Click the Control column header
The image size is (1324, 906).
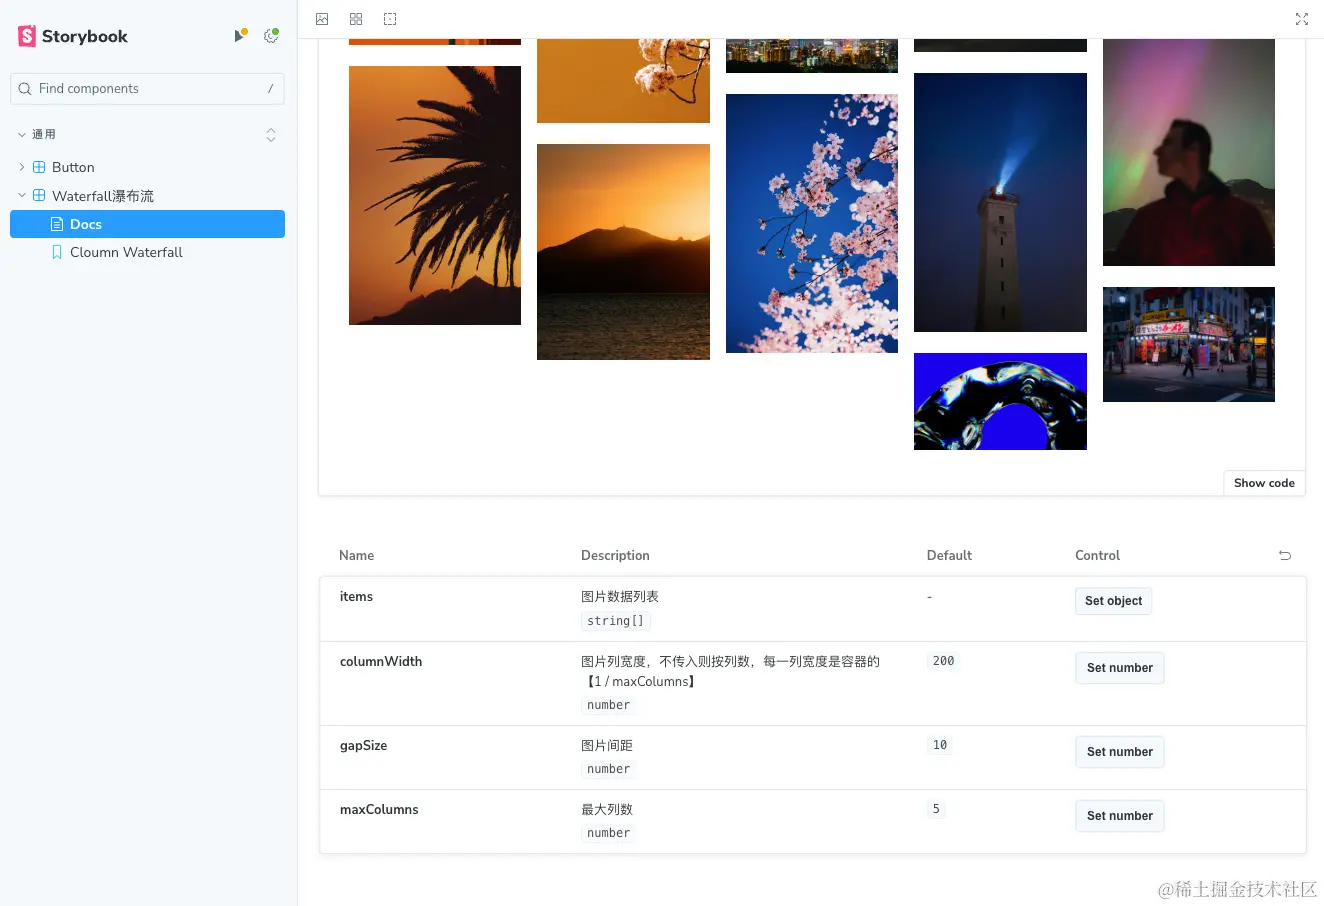coord(1097,555)
